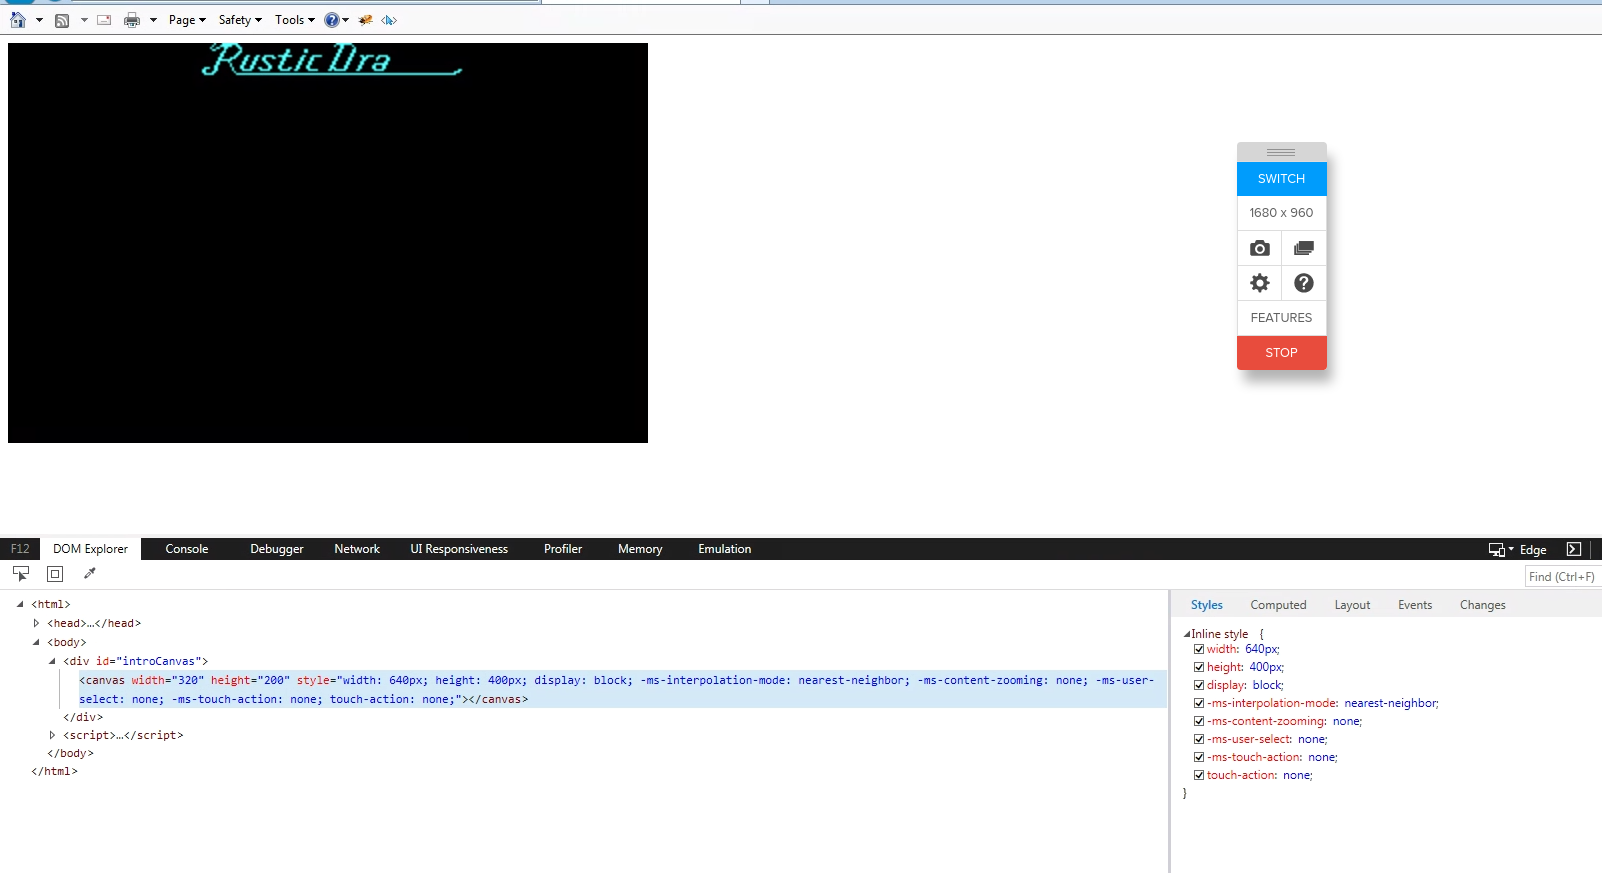Open the Home dropdown arrow
The width and height of the screenshot is (1602, 873).
(39, 20)
